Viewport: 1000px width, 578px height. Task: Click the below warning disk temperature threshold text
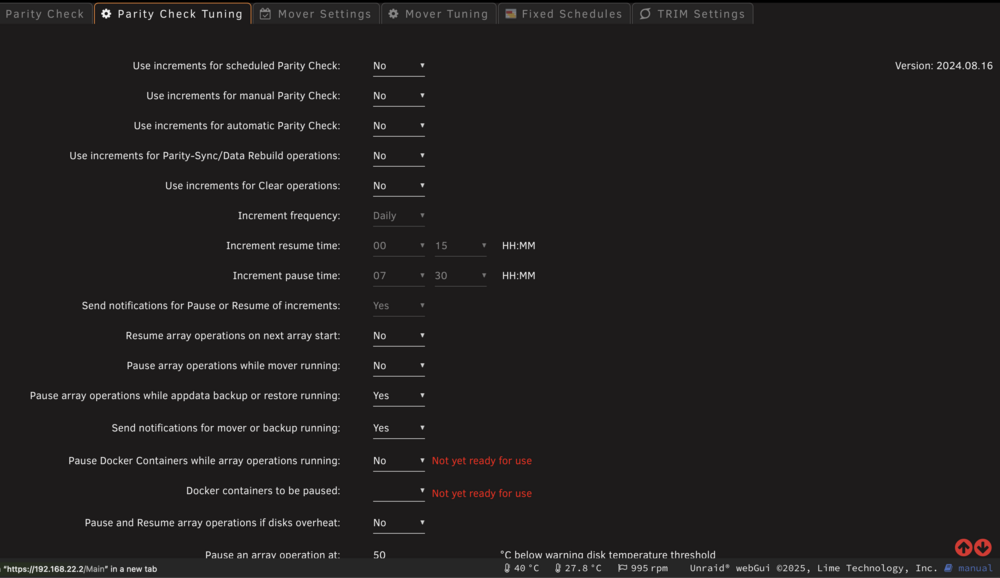tap(608, 554)
